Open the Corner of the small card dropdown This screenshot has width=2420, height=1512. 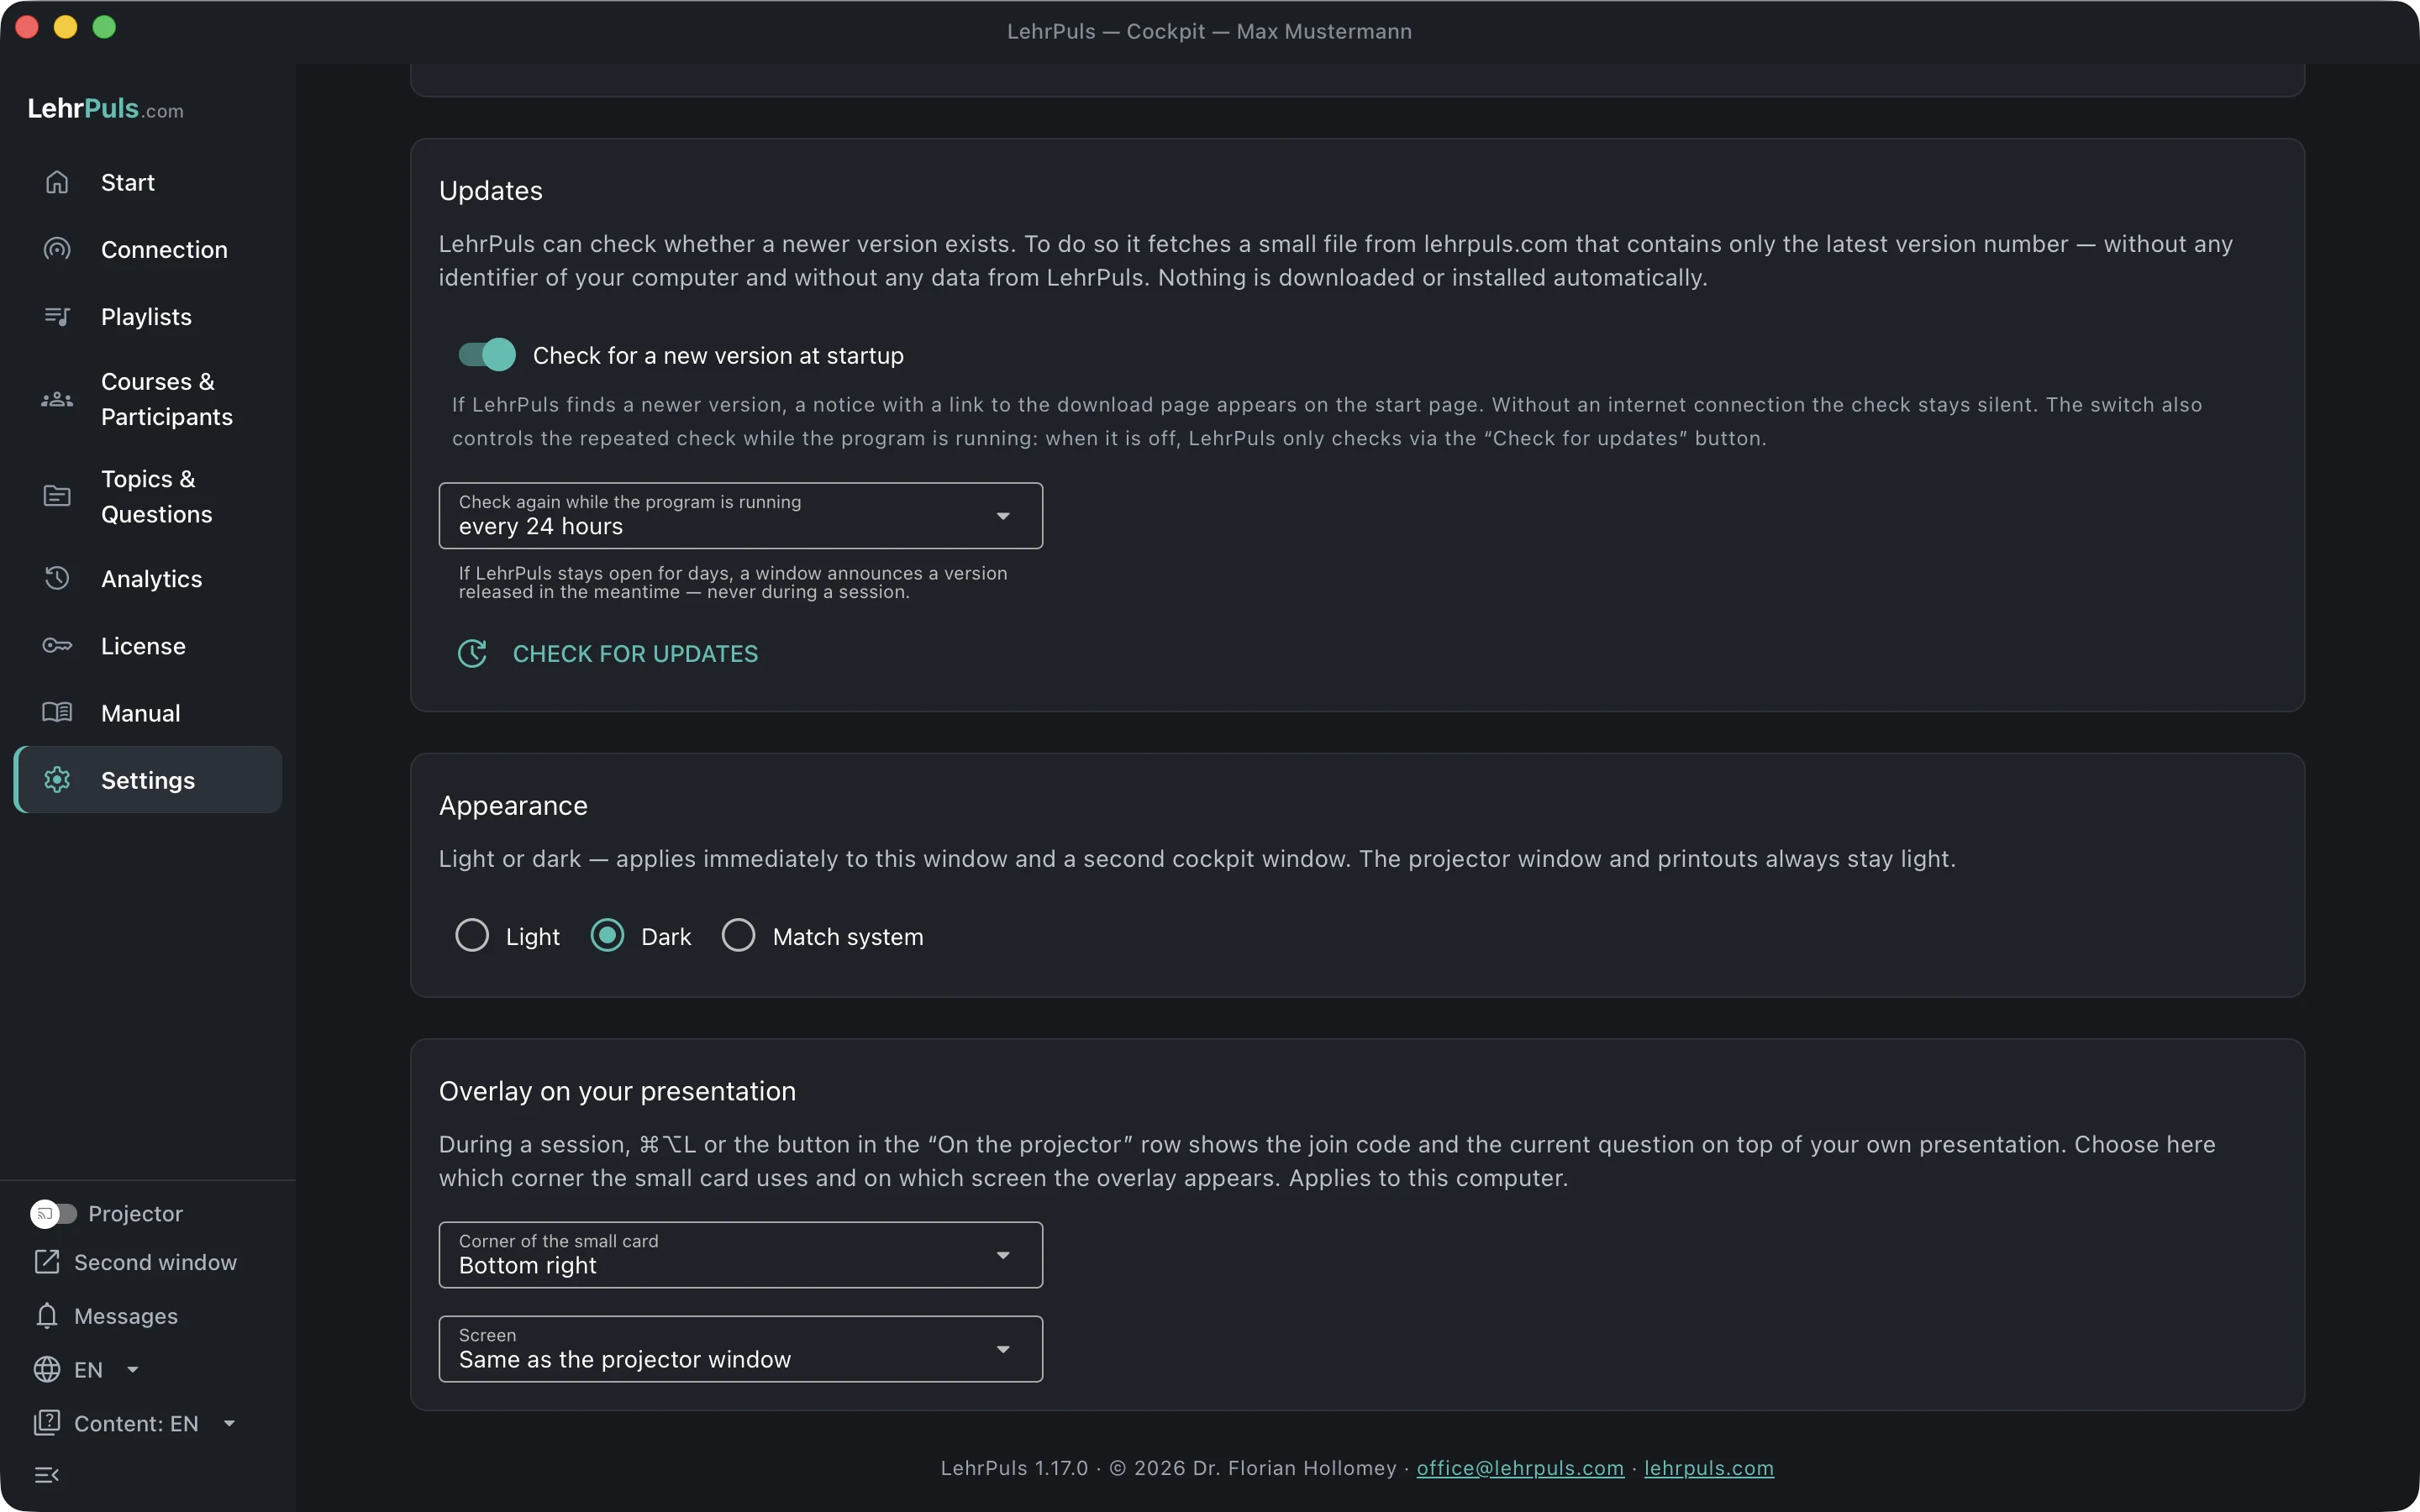point(741,1254)
